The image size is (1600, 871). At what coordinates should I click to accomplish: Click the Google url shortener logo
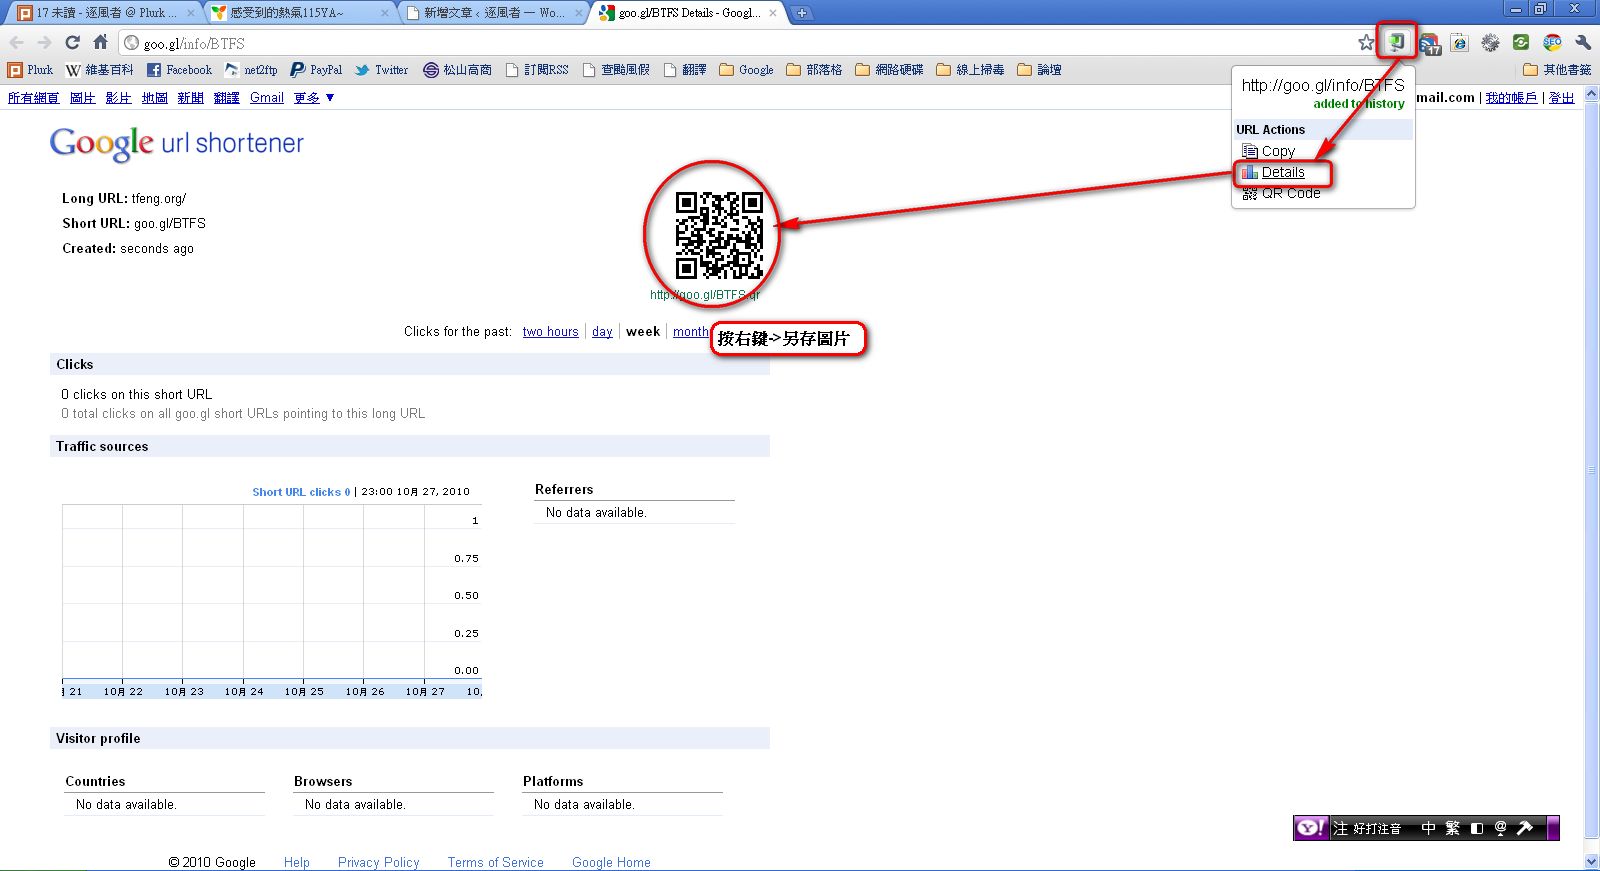(176, 143)
